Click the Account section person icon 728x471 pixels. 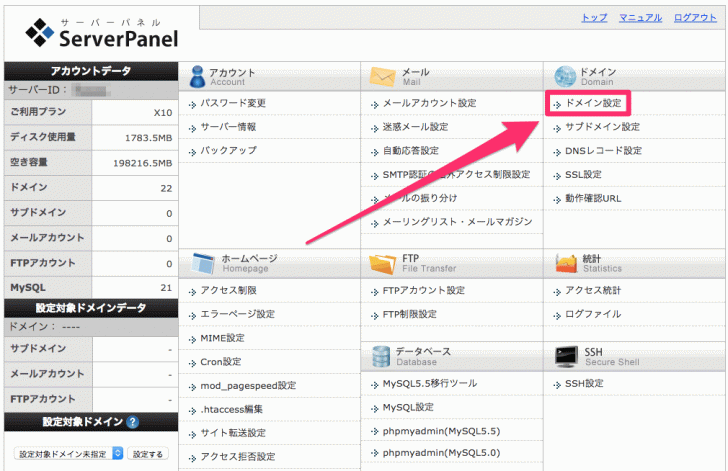point(196,77)
